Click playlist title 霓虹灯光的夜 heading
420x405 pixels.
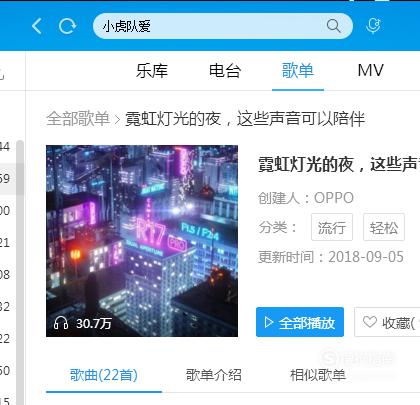pos(339,164)
